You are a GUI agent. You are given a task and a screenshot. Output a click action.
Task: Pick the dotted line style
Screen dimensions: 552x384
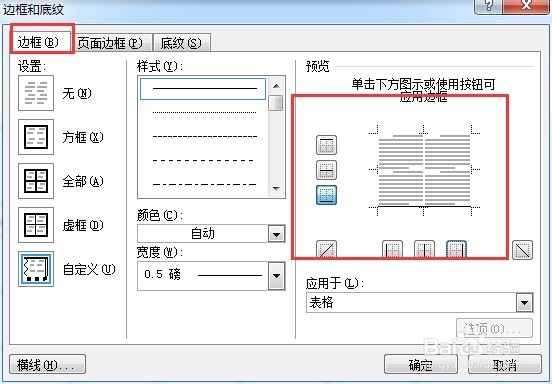(x=204, y=113)
